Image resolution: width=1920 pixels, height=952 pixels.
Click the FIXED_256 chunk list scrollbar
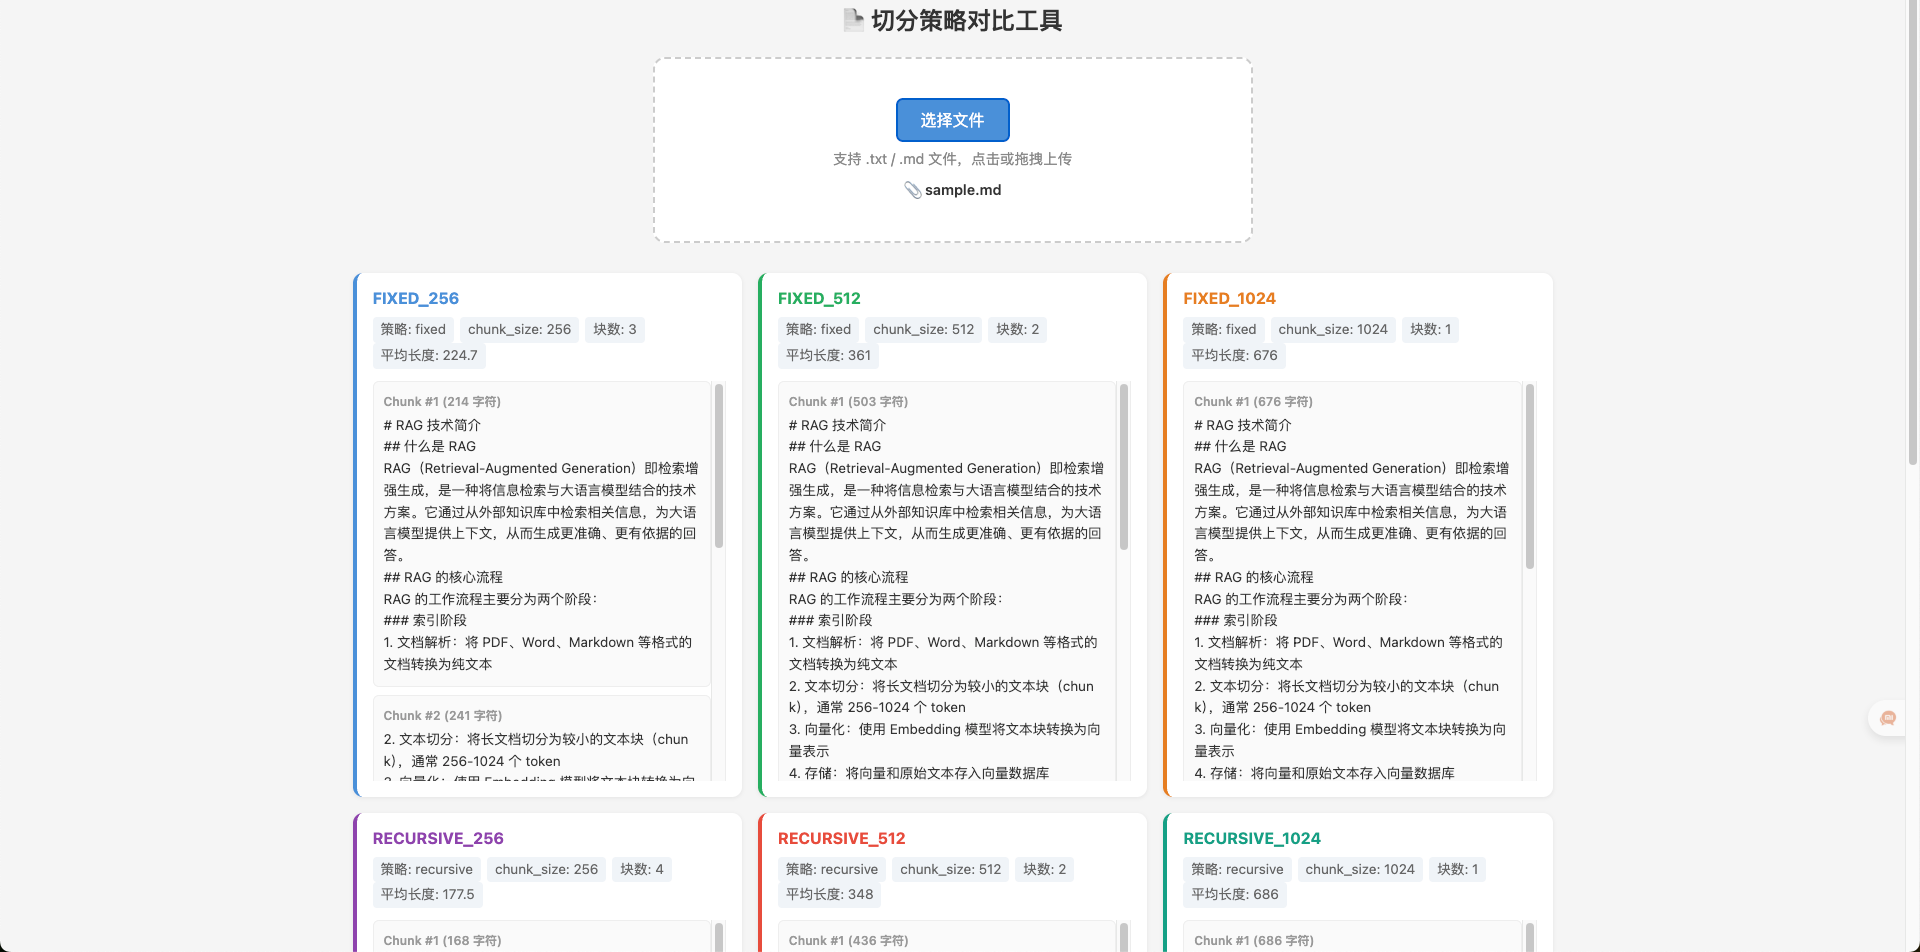coord(719,466)
